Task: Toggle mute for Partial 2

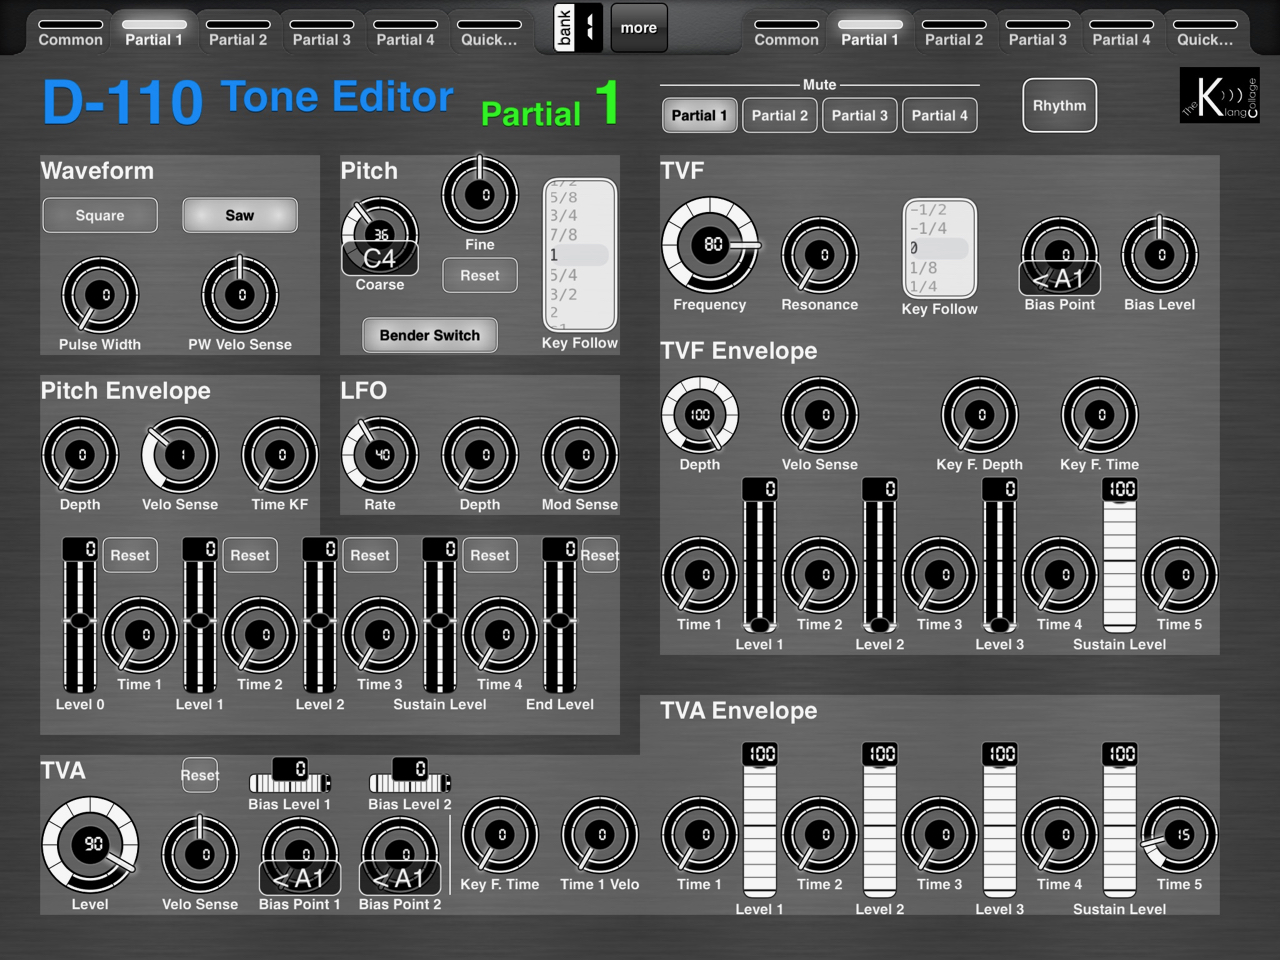Action: point(780,115)
